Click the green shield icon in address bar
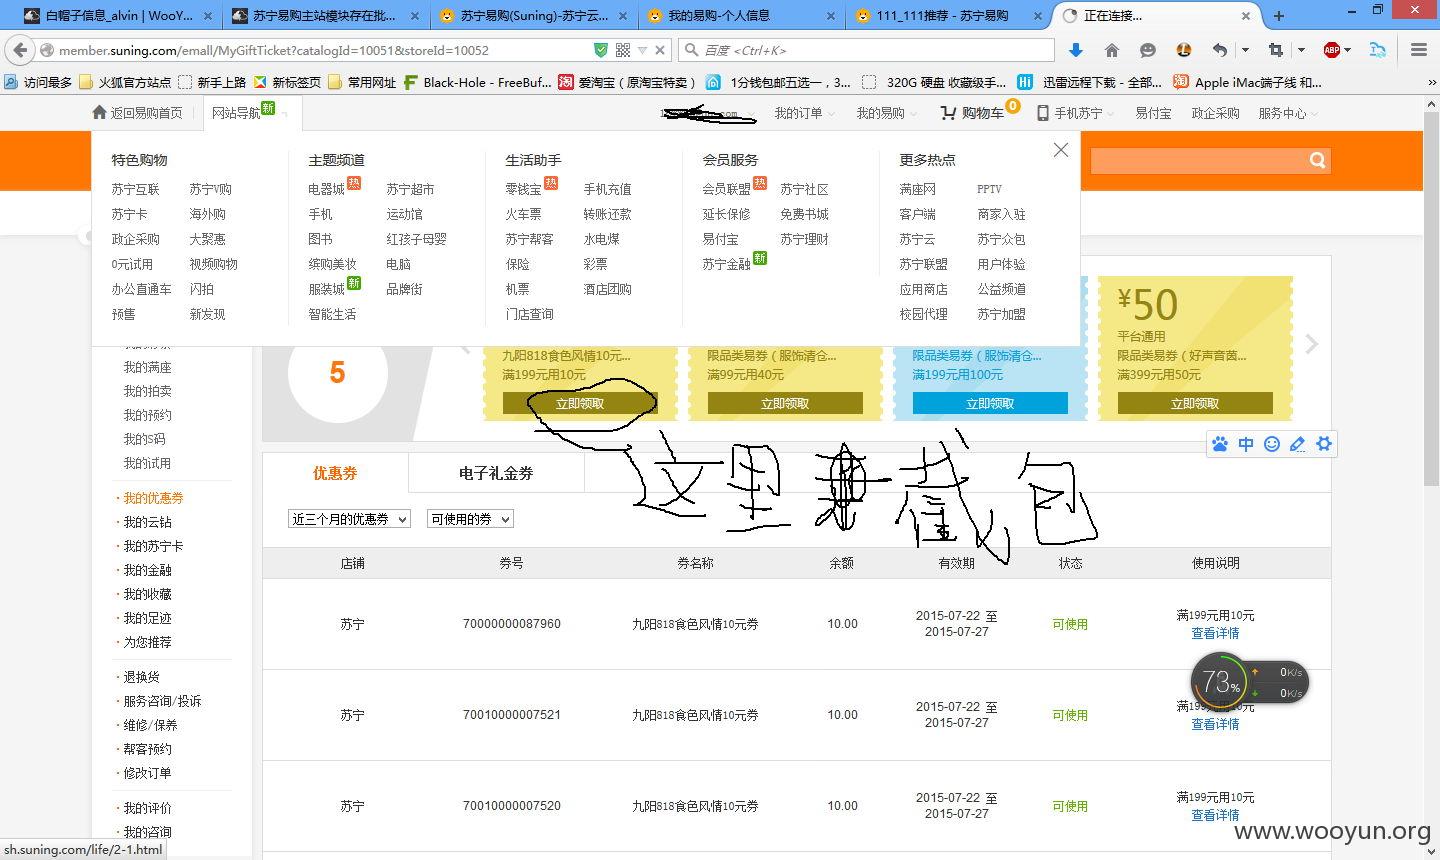1440x860 pixels. [600, 50]
